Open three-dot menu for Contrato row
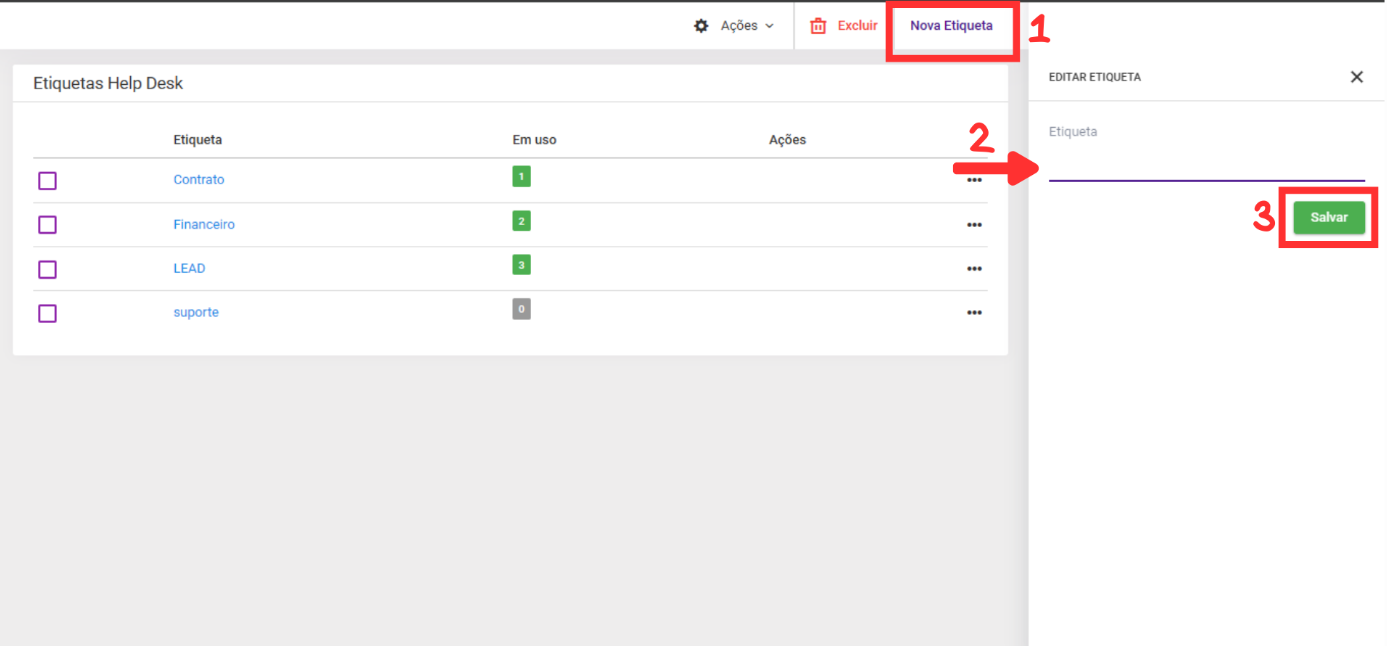The height and width of the screenshot is (646, 1387). tap(974, 181)
